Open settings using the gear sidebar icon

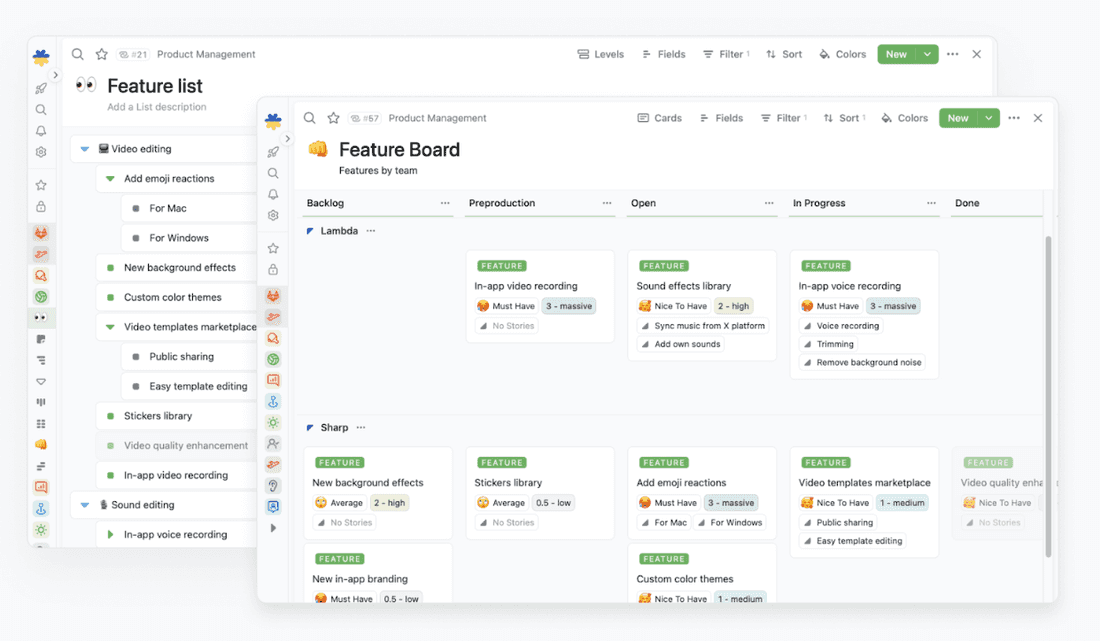click(273, 215)
